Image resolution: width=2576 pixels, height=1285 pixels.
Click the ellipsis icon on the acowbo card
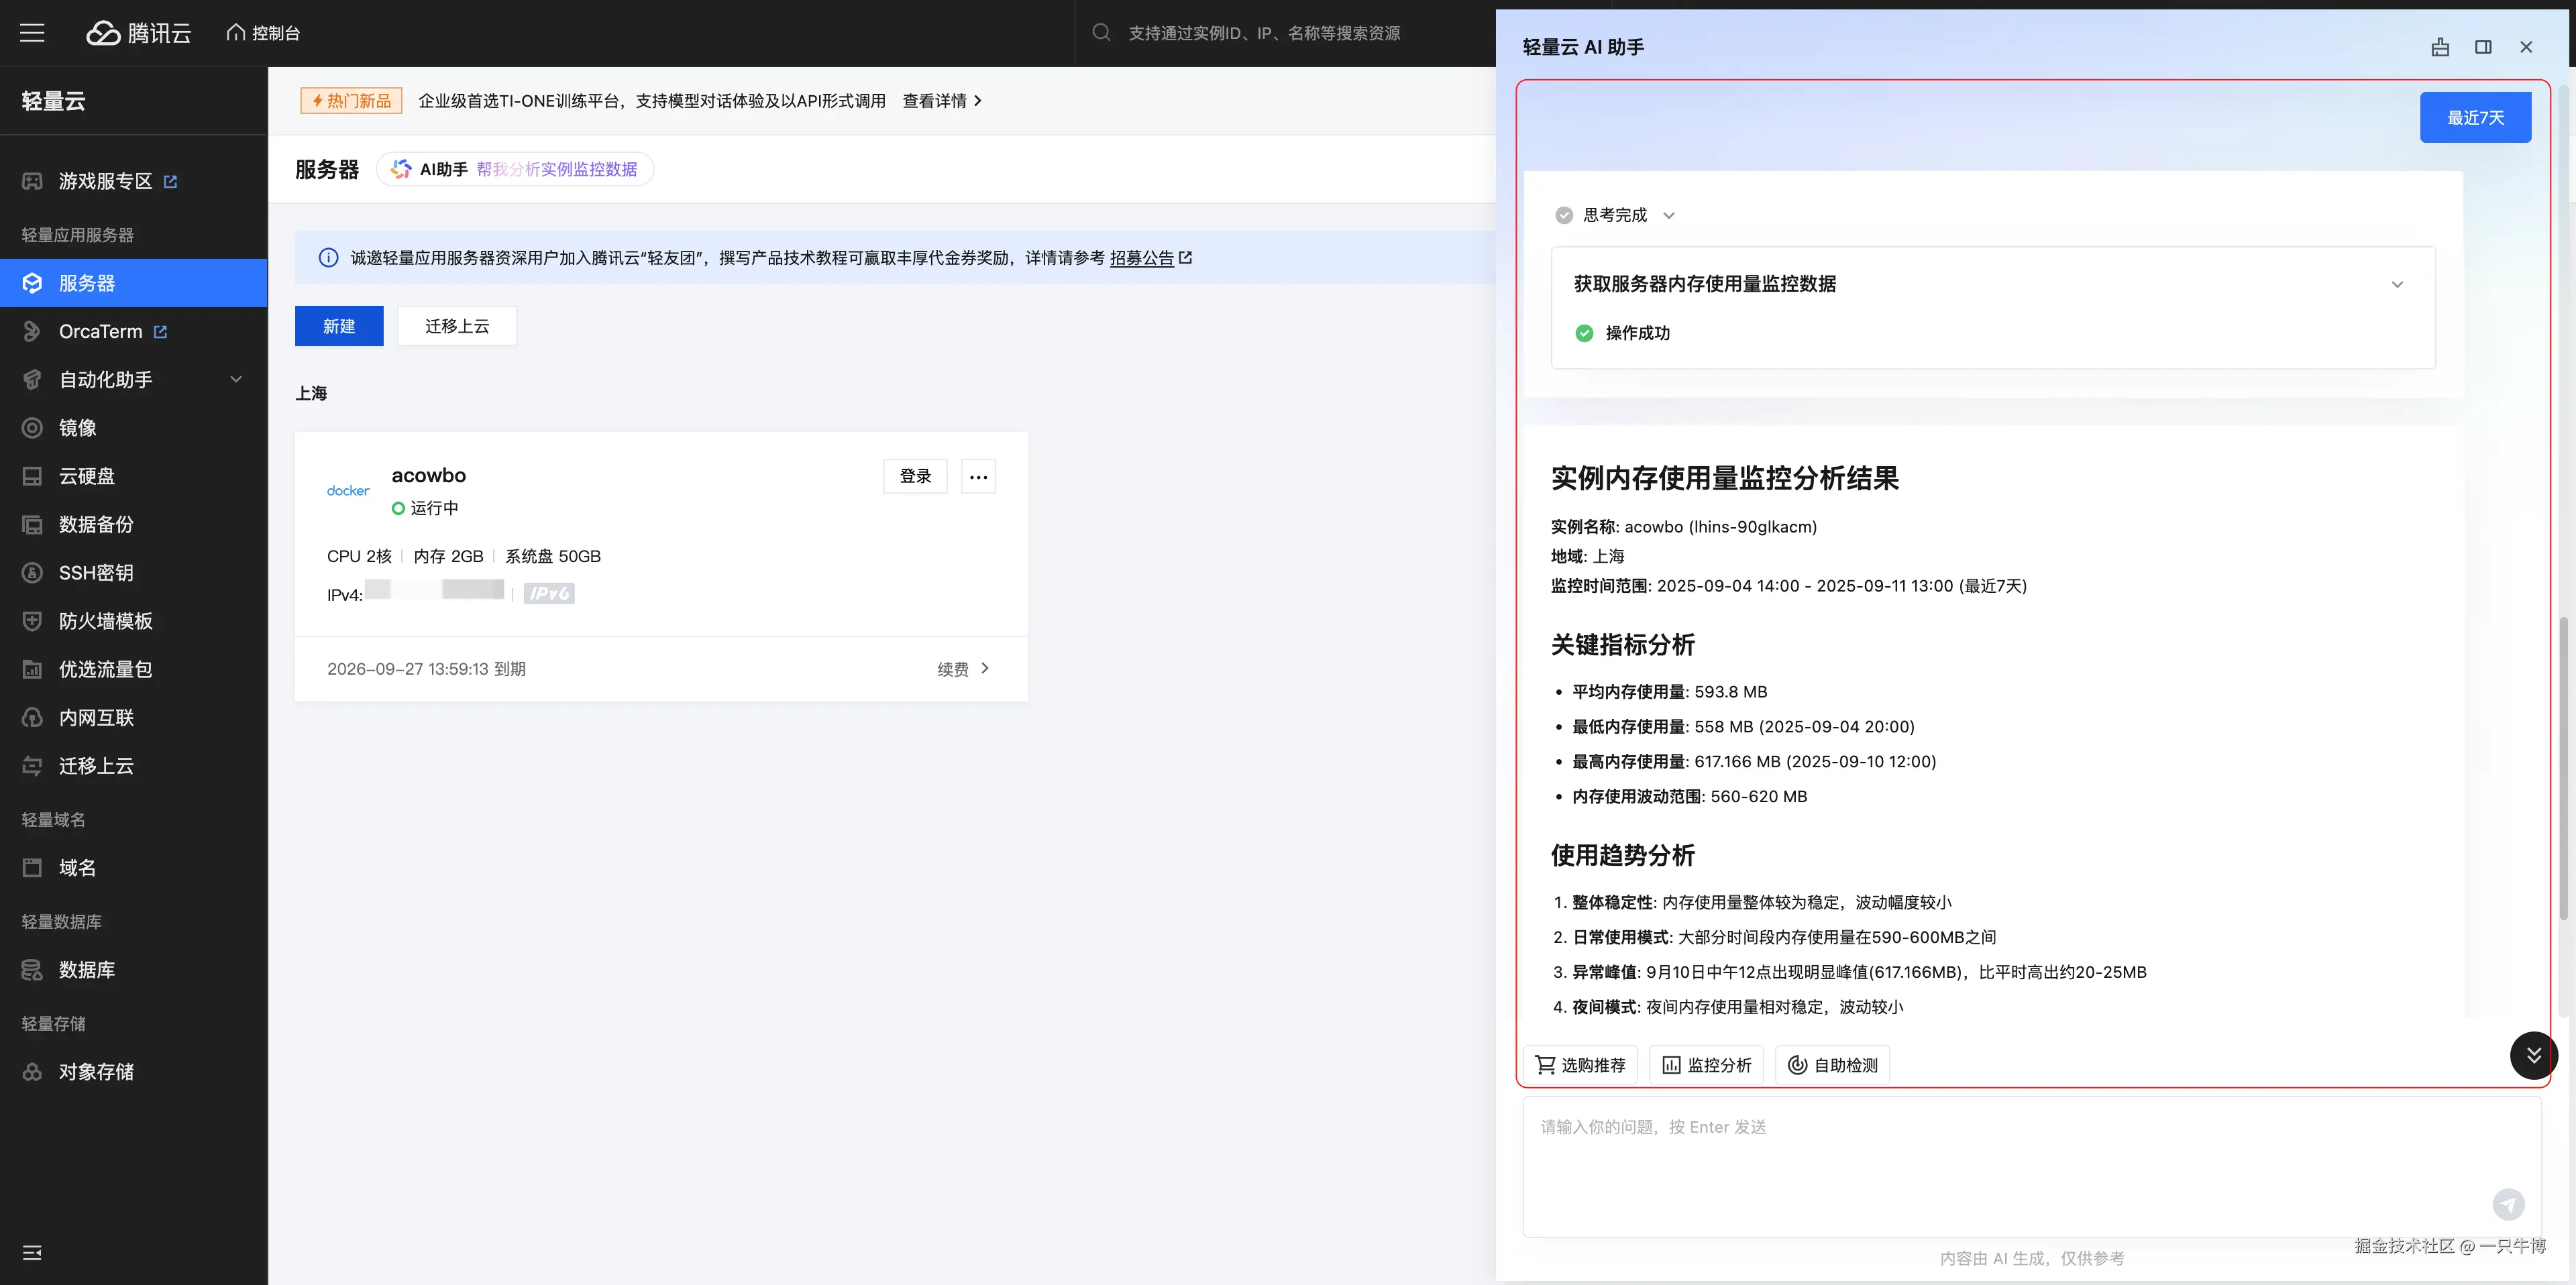(x=977, y=476)
